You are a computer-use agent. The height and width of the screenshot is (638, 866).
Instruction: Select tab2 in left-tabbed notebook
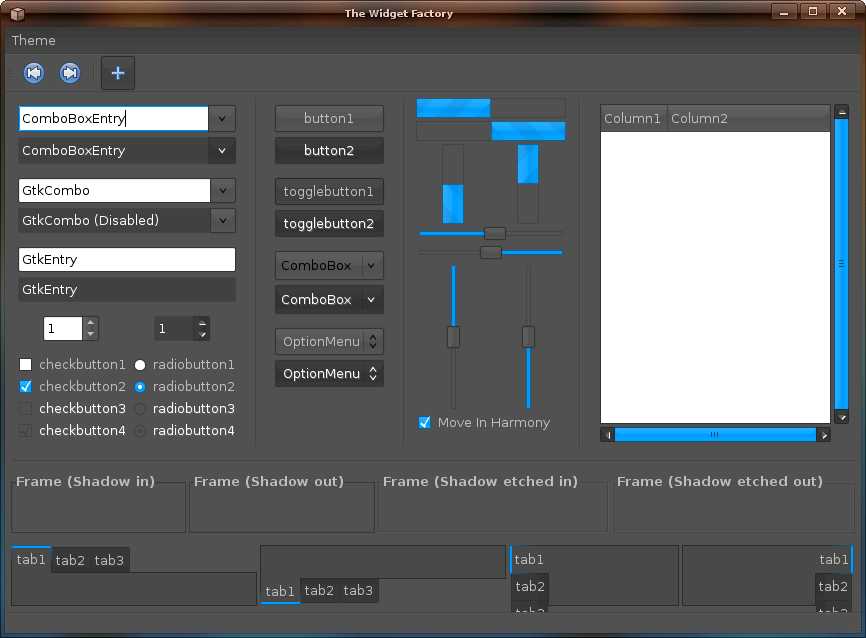[530, 586]
